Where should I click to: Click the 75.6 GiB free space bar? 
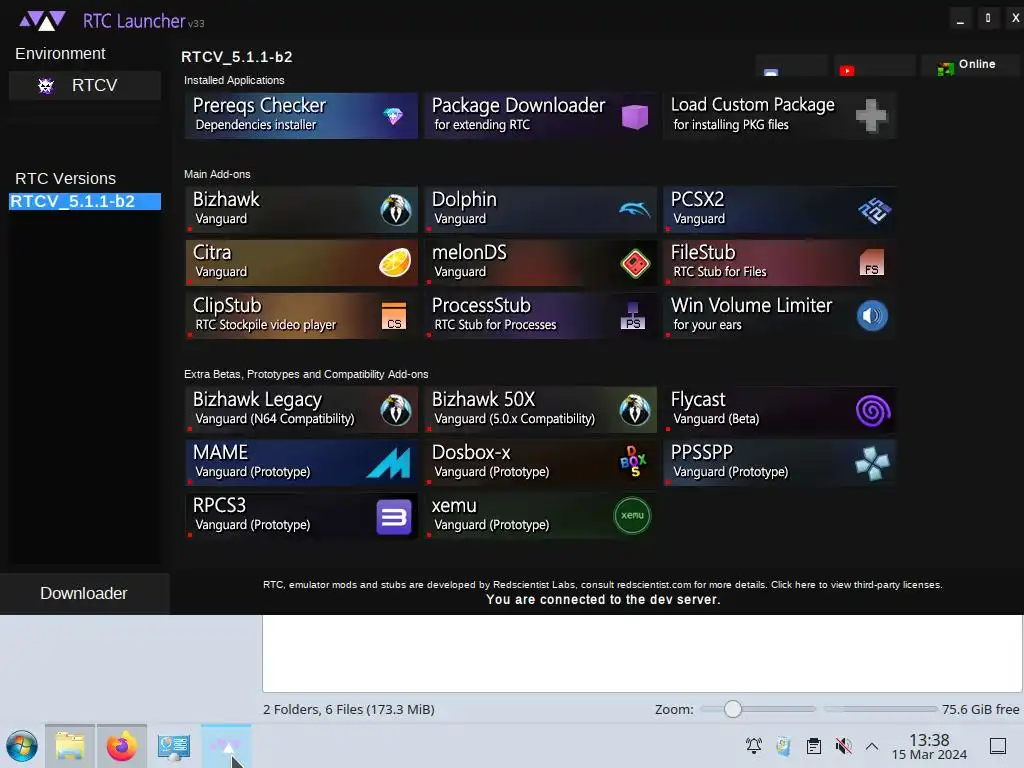(880, 709)
